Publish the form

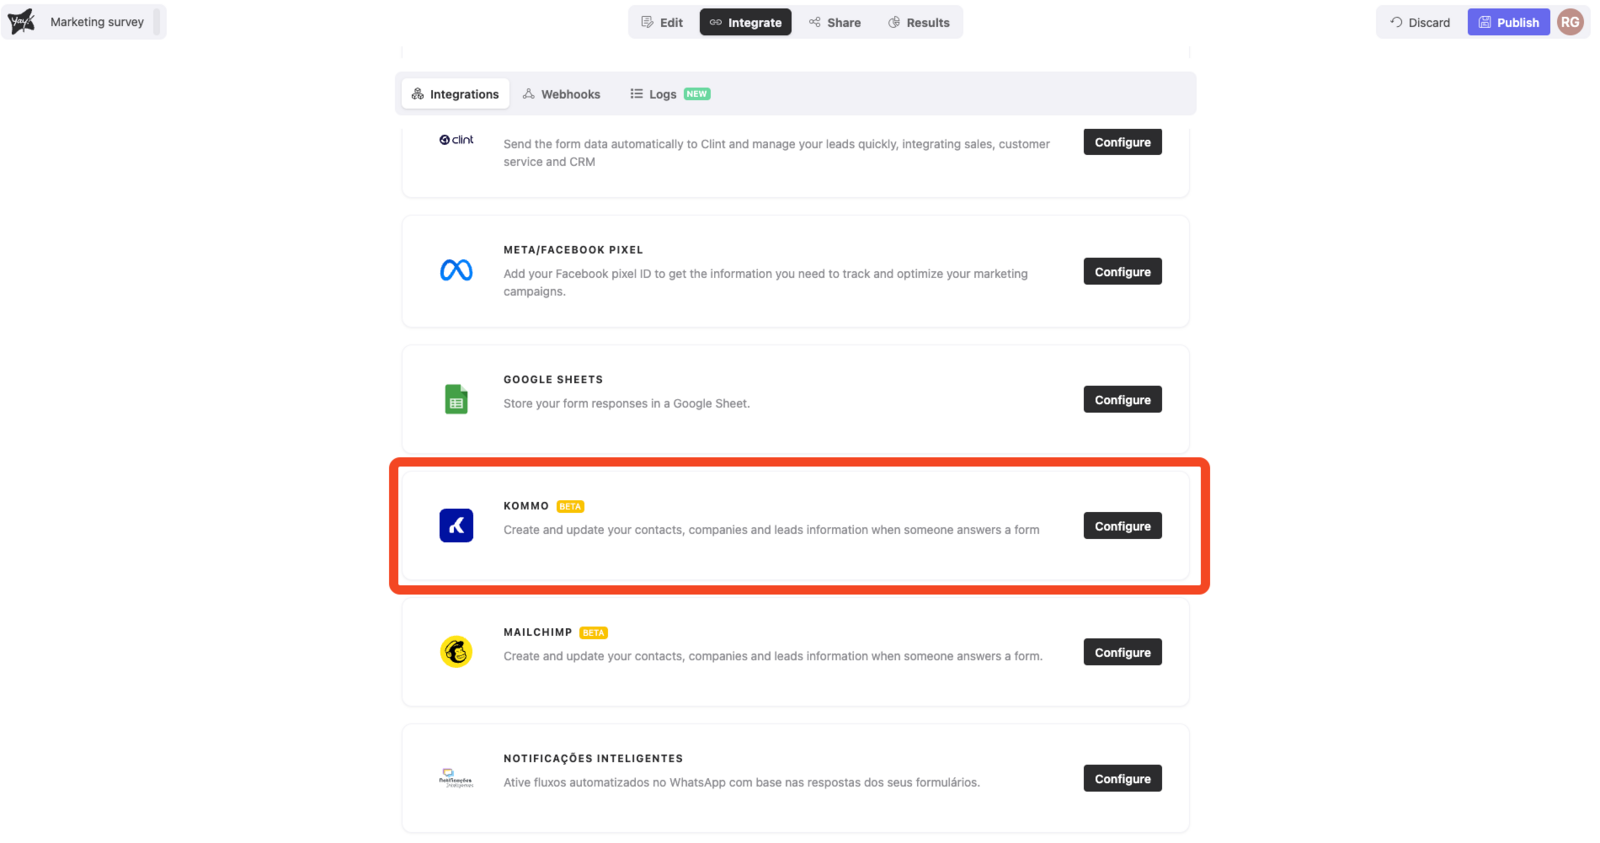(1508, 22)
